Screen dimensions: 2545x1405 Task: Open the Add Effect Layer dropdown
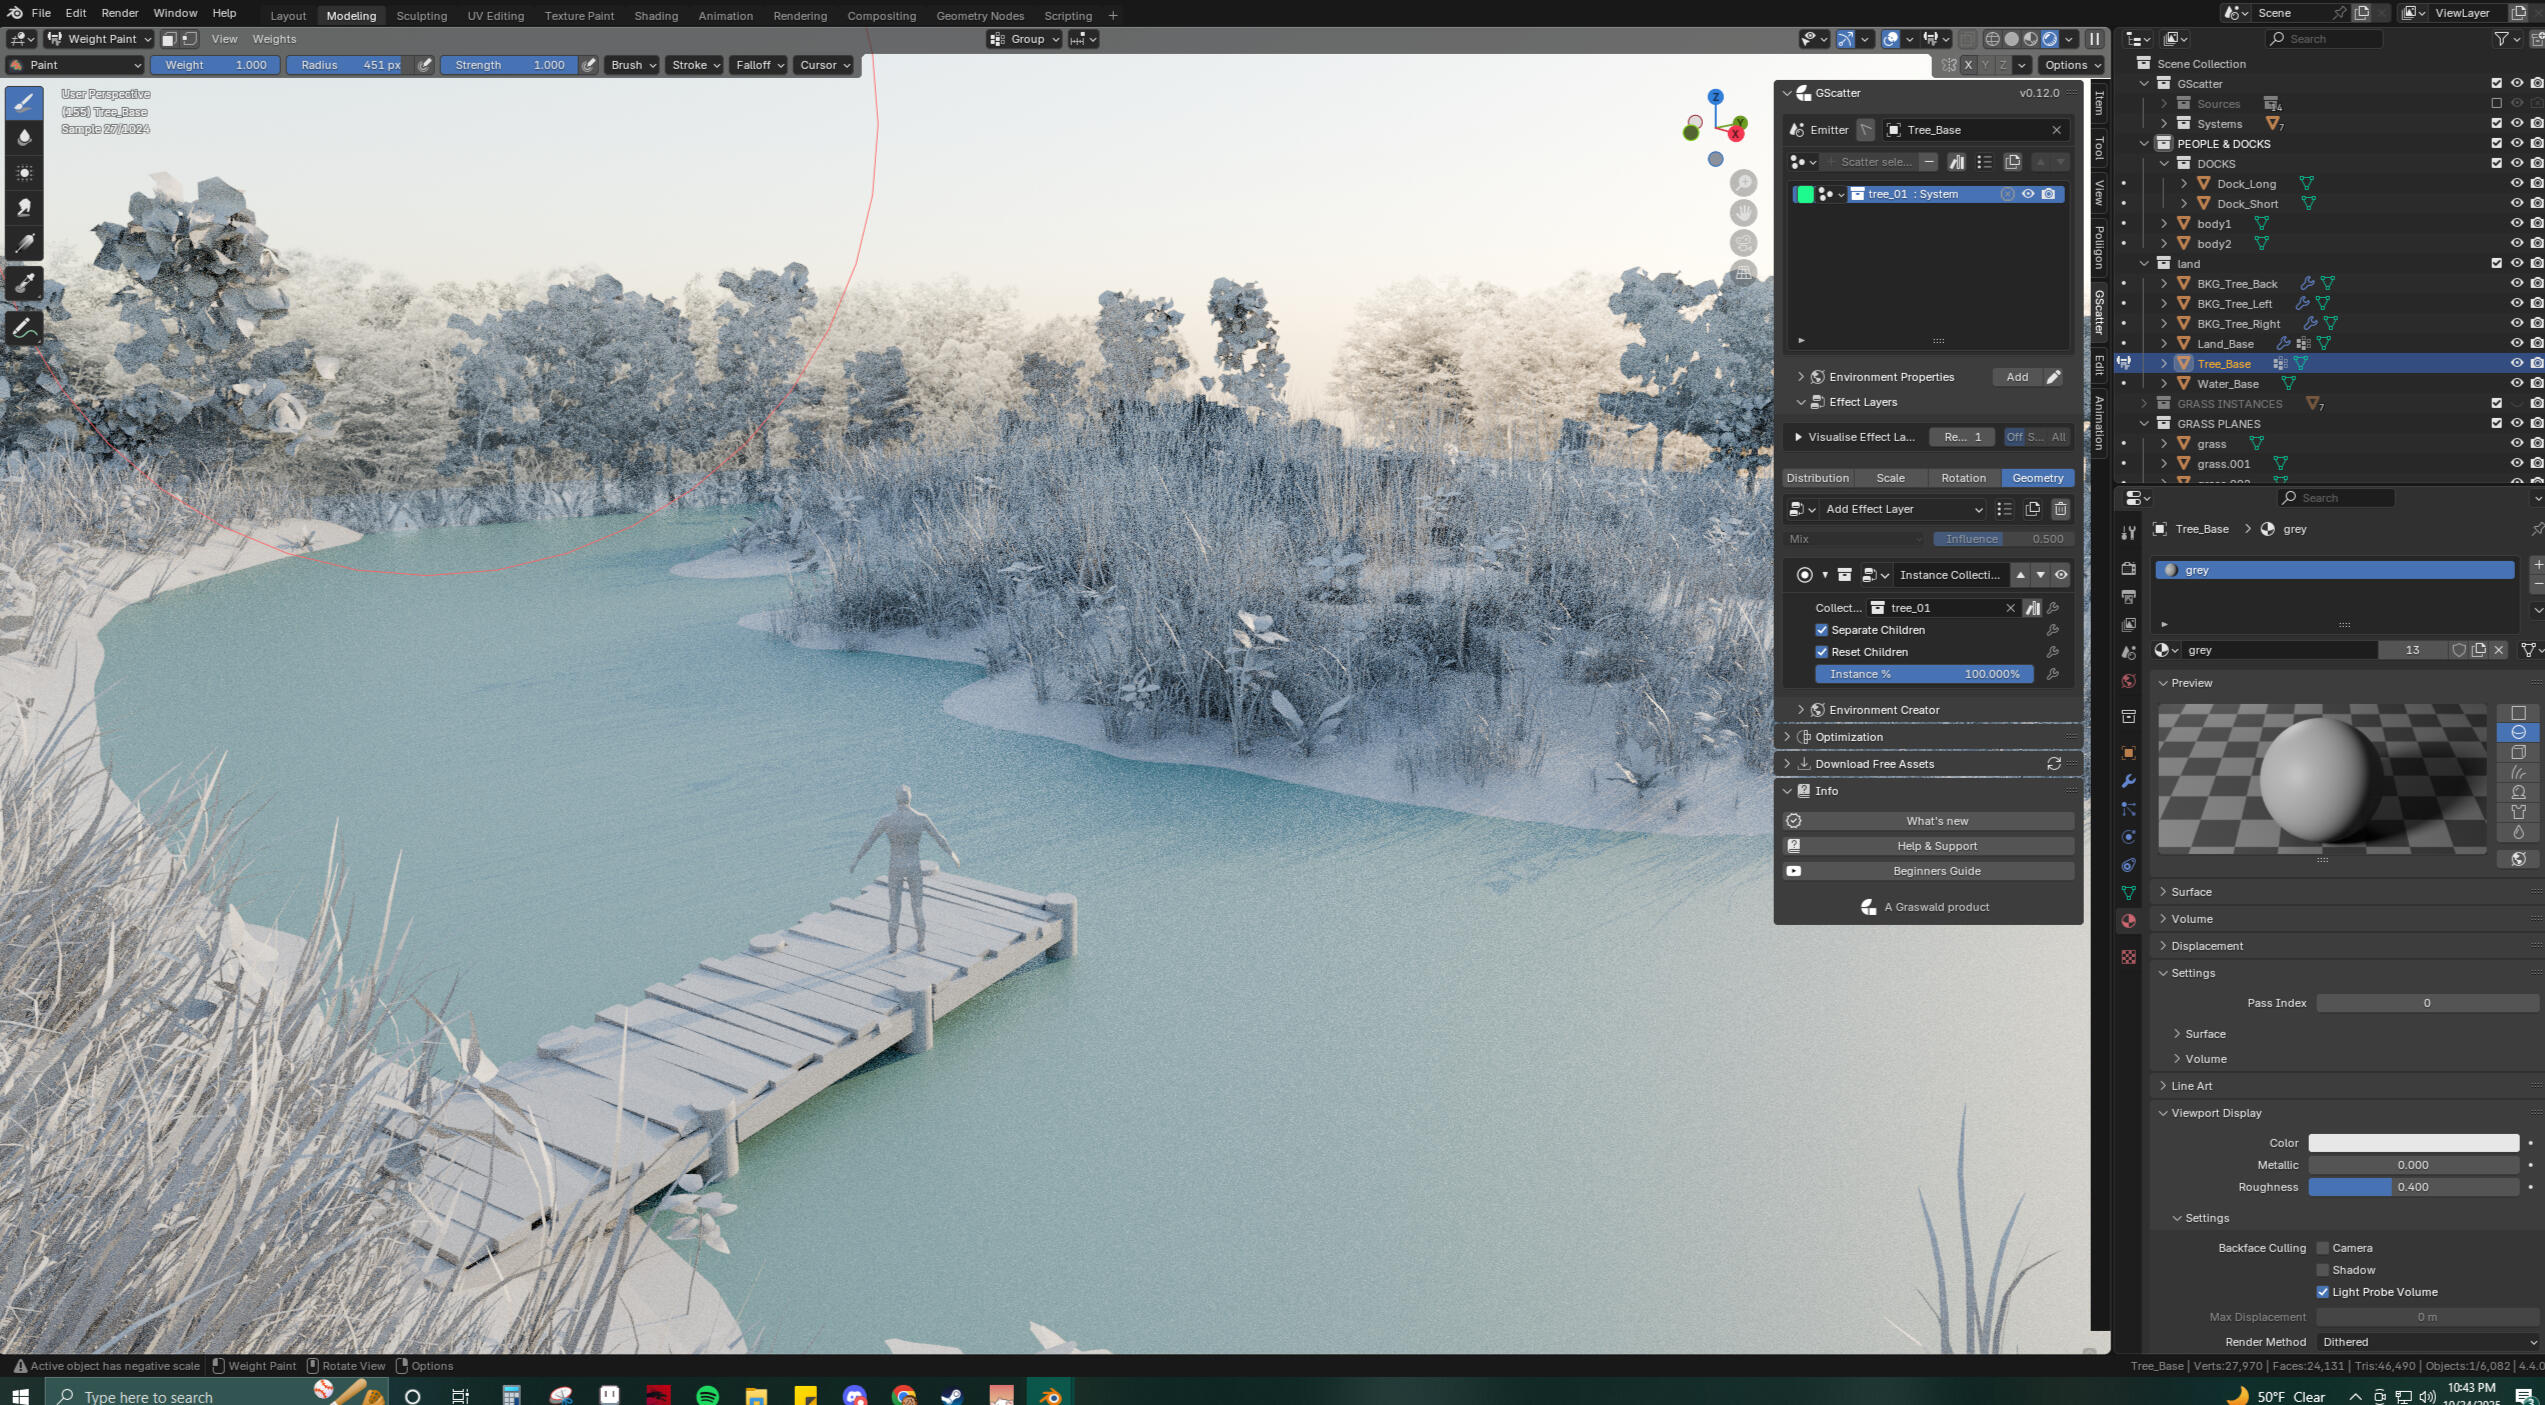coord(1902,509)
